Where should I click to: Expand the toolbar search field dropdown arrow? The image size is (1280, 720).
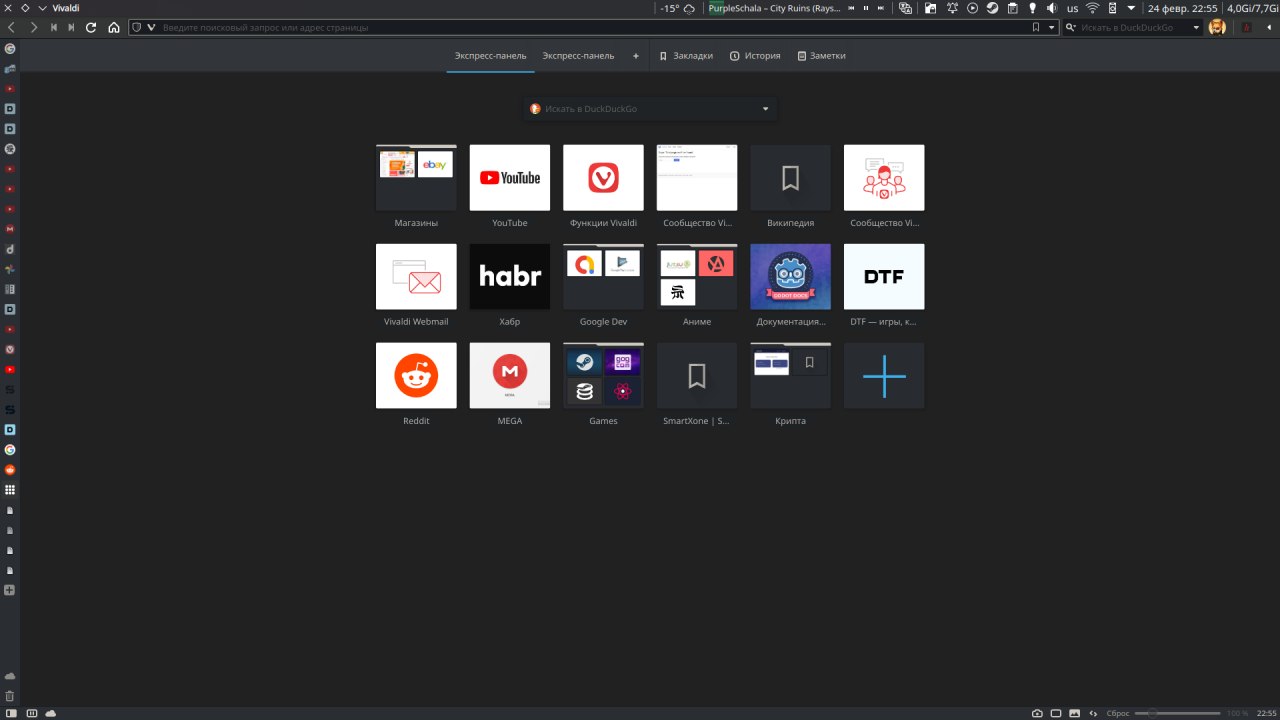(x=1196, y=27)
